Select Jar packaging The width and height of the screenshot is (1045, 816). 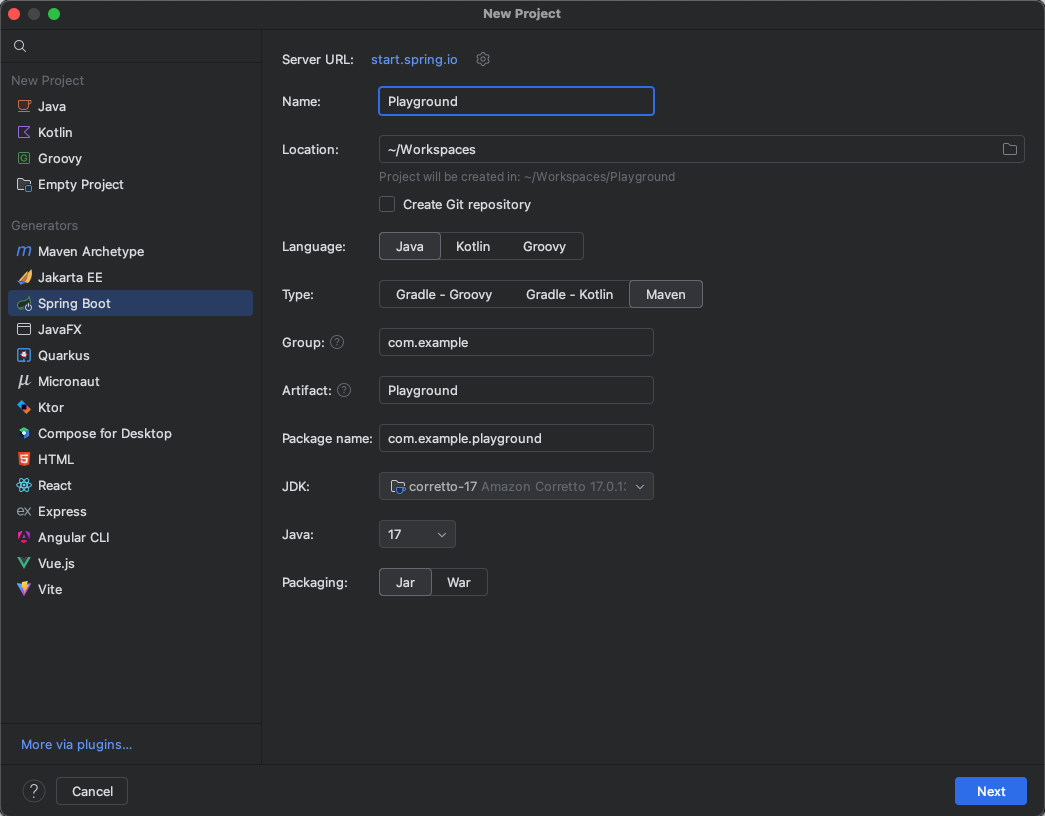[405, 582]
